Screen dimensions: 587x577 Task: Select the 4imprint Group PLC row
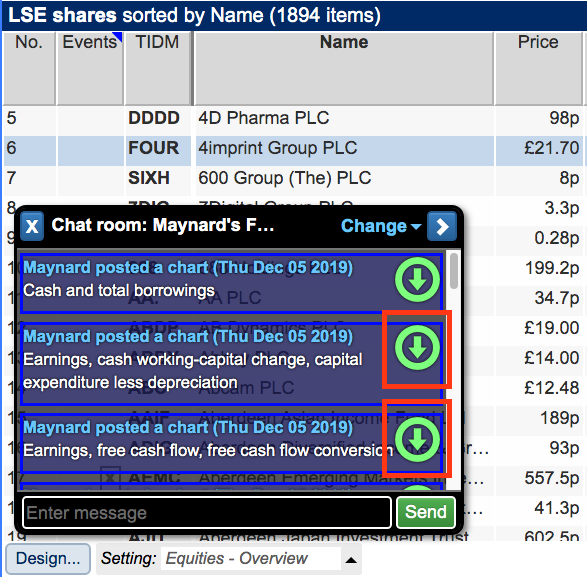tap(293, 148)
